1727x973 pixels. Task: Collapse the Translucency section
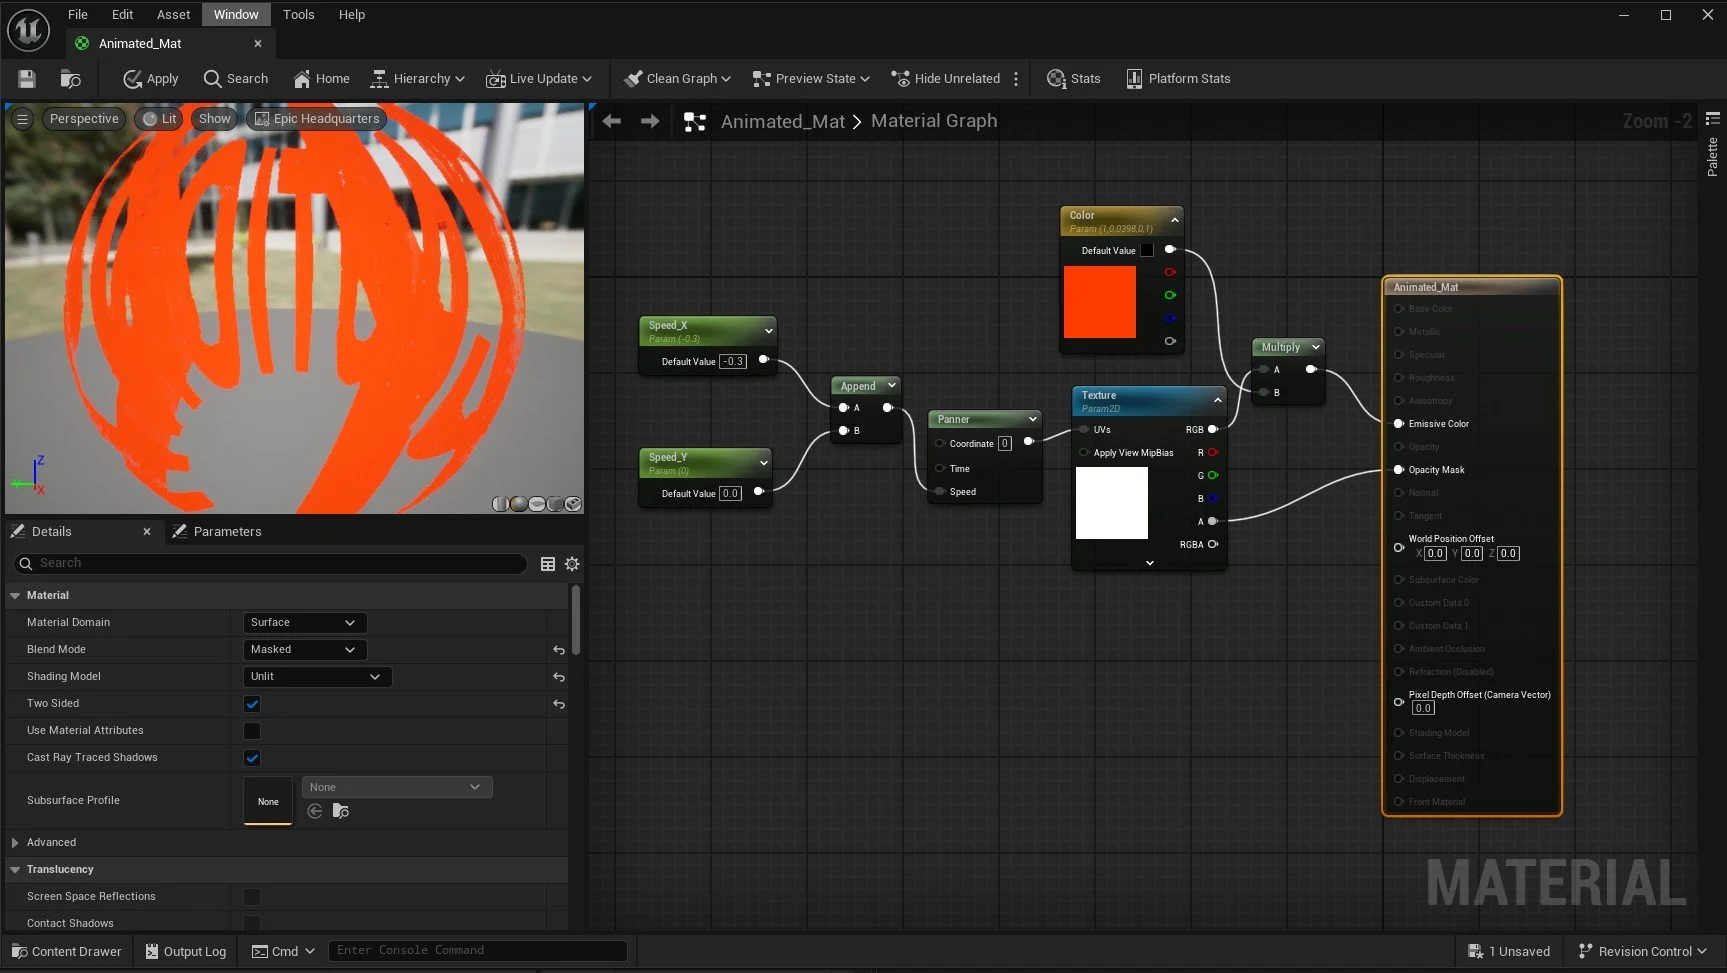click(15, 870)
